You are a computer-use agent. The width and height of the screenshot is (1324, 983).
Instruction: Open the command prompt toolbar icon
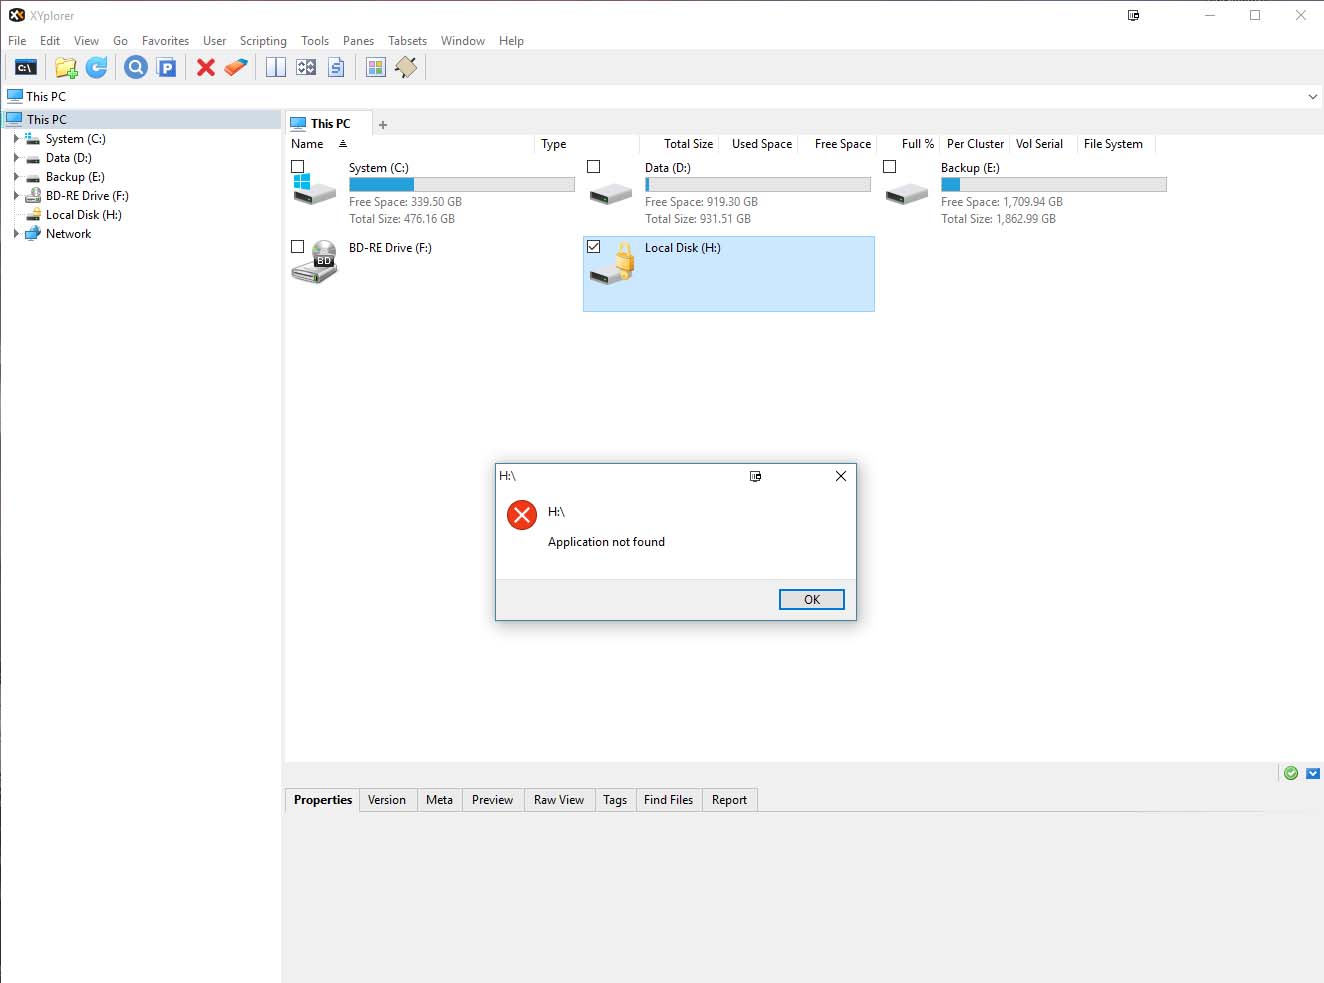tap(26, 68)
